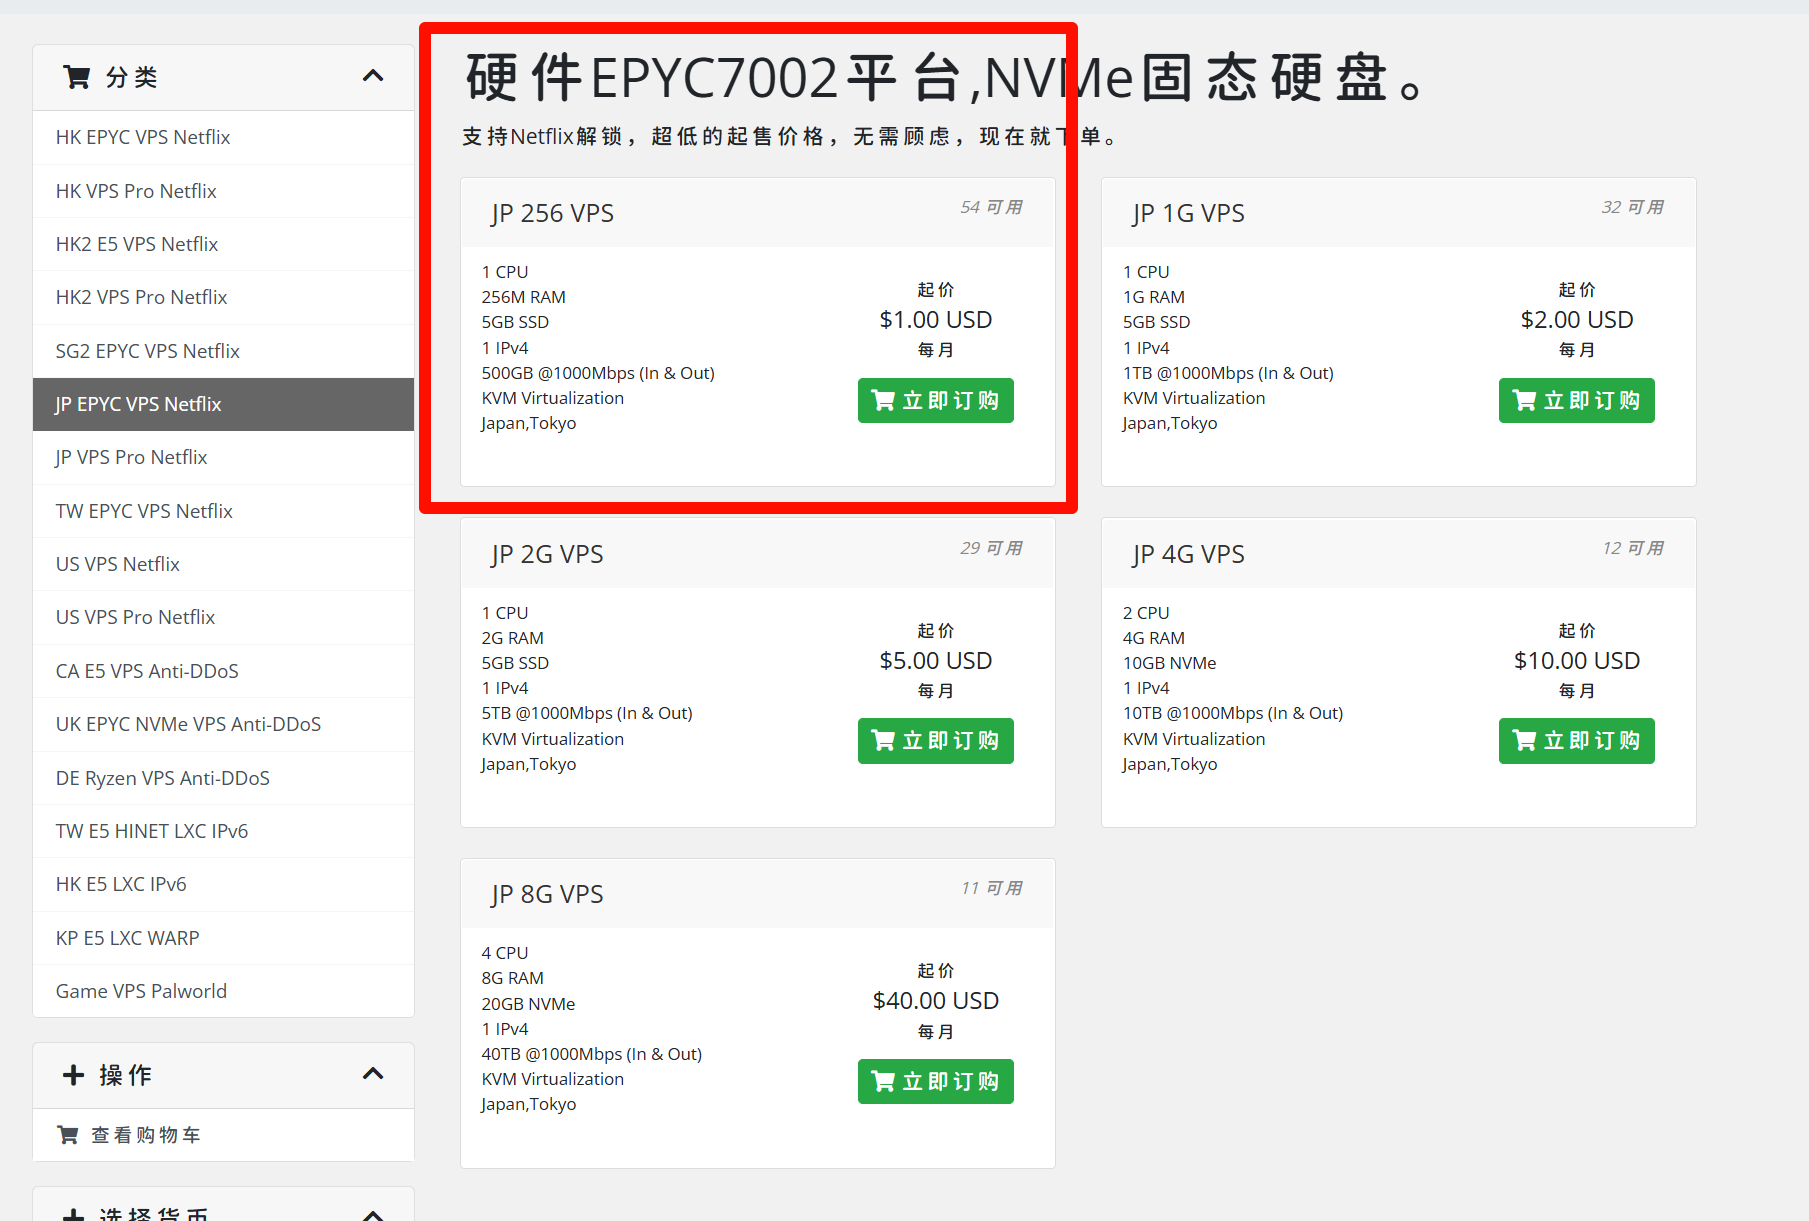
Task: Collapse the 操作 actions panel chevron
Action: [373, 1074]
